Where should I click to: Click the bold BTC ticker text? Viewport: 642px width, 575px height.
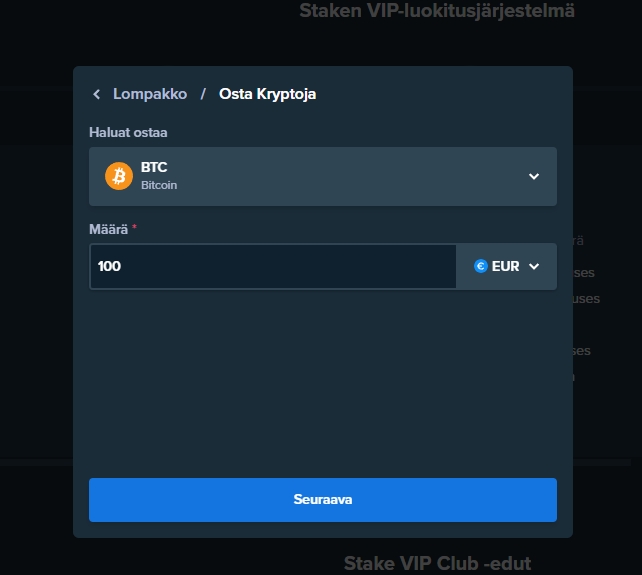154,168
